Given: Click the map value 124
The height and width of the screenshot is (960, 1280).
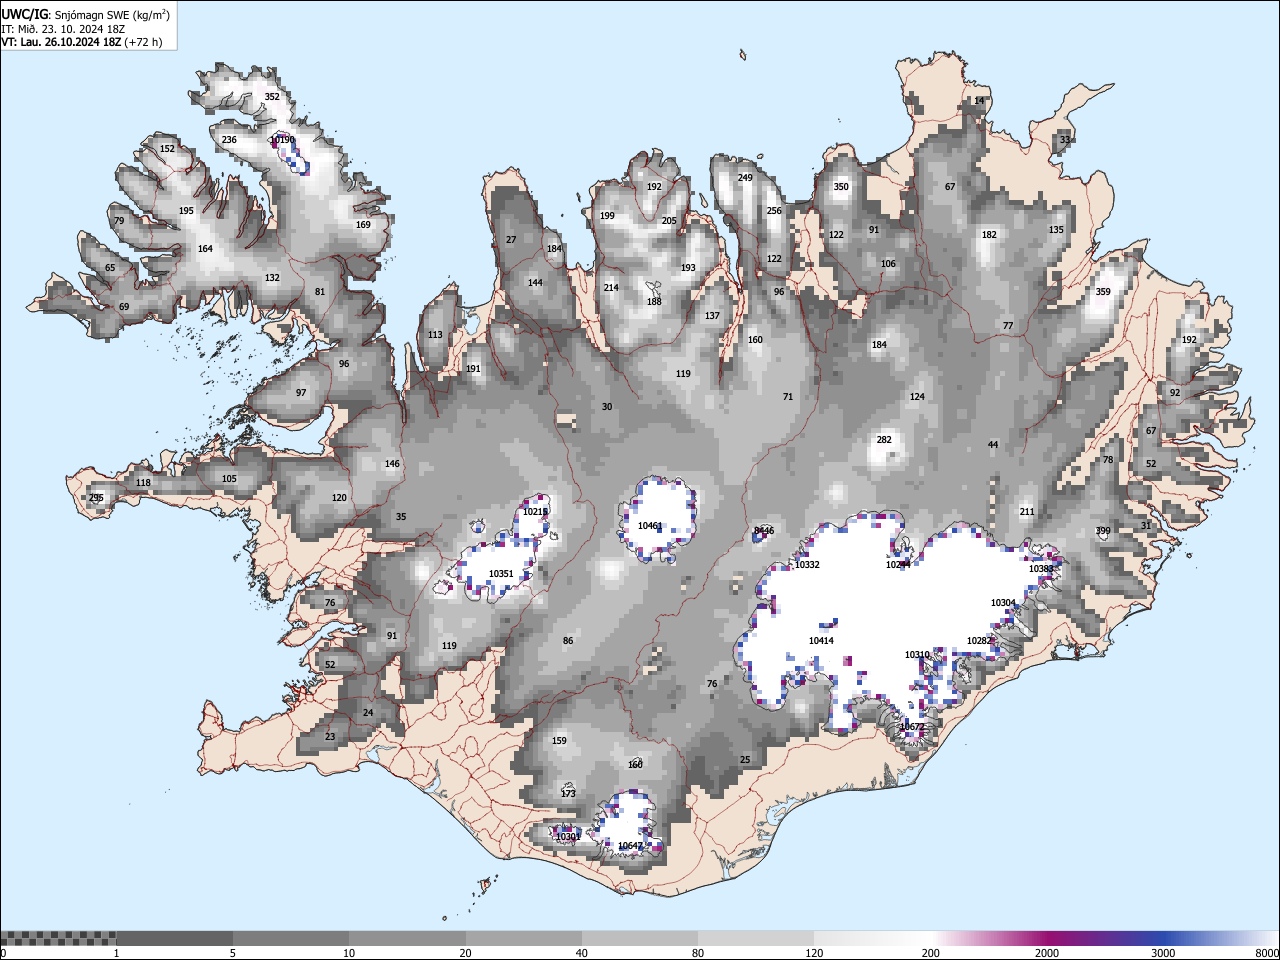Looking at the screenshot, I should [x=917, y=397].
